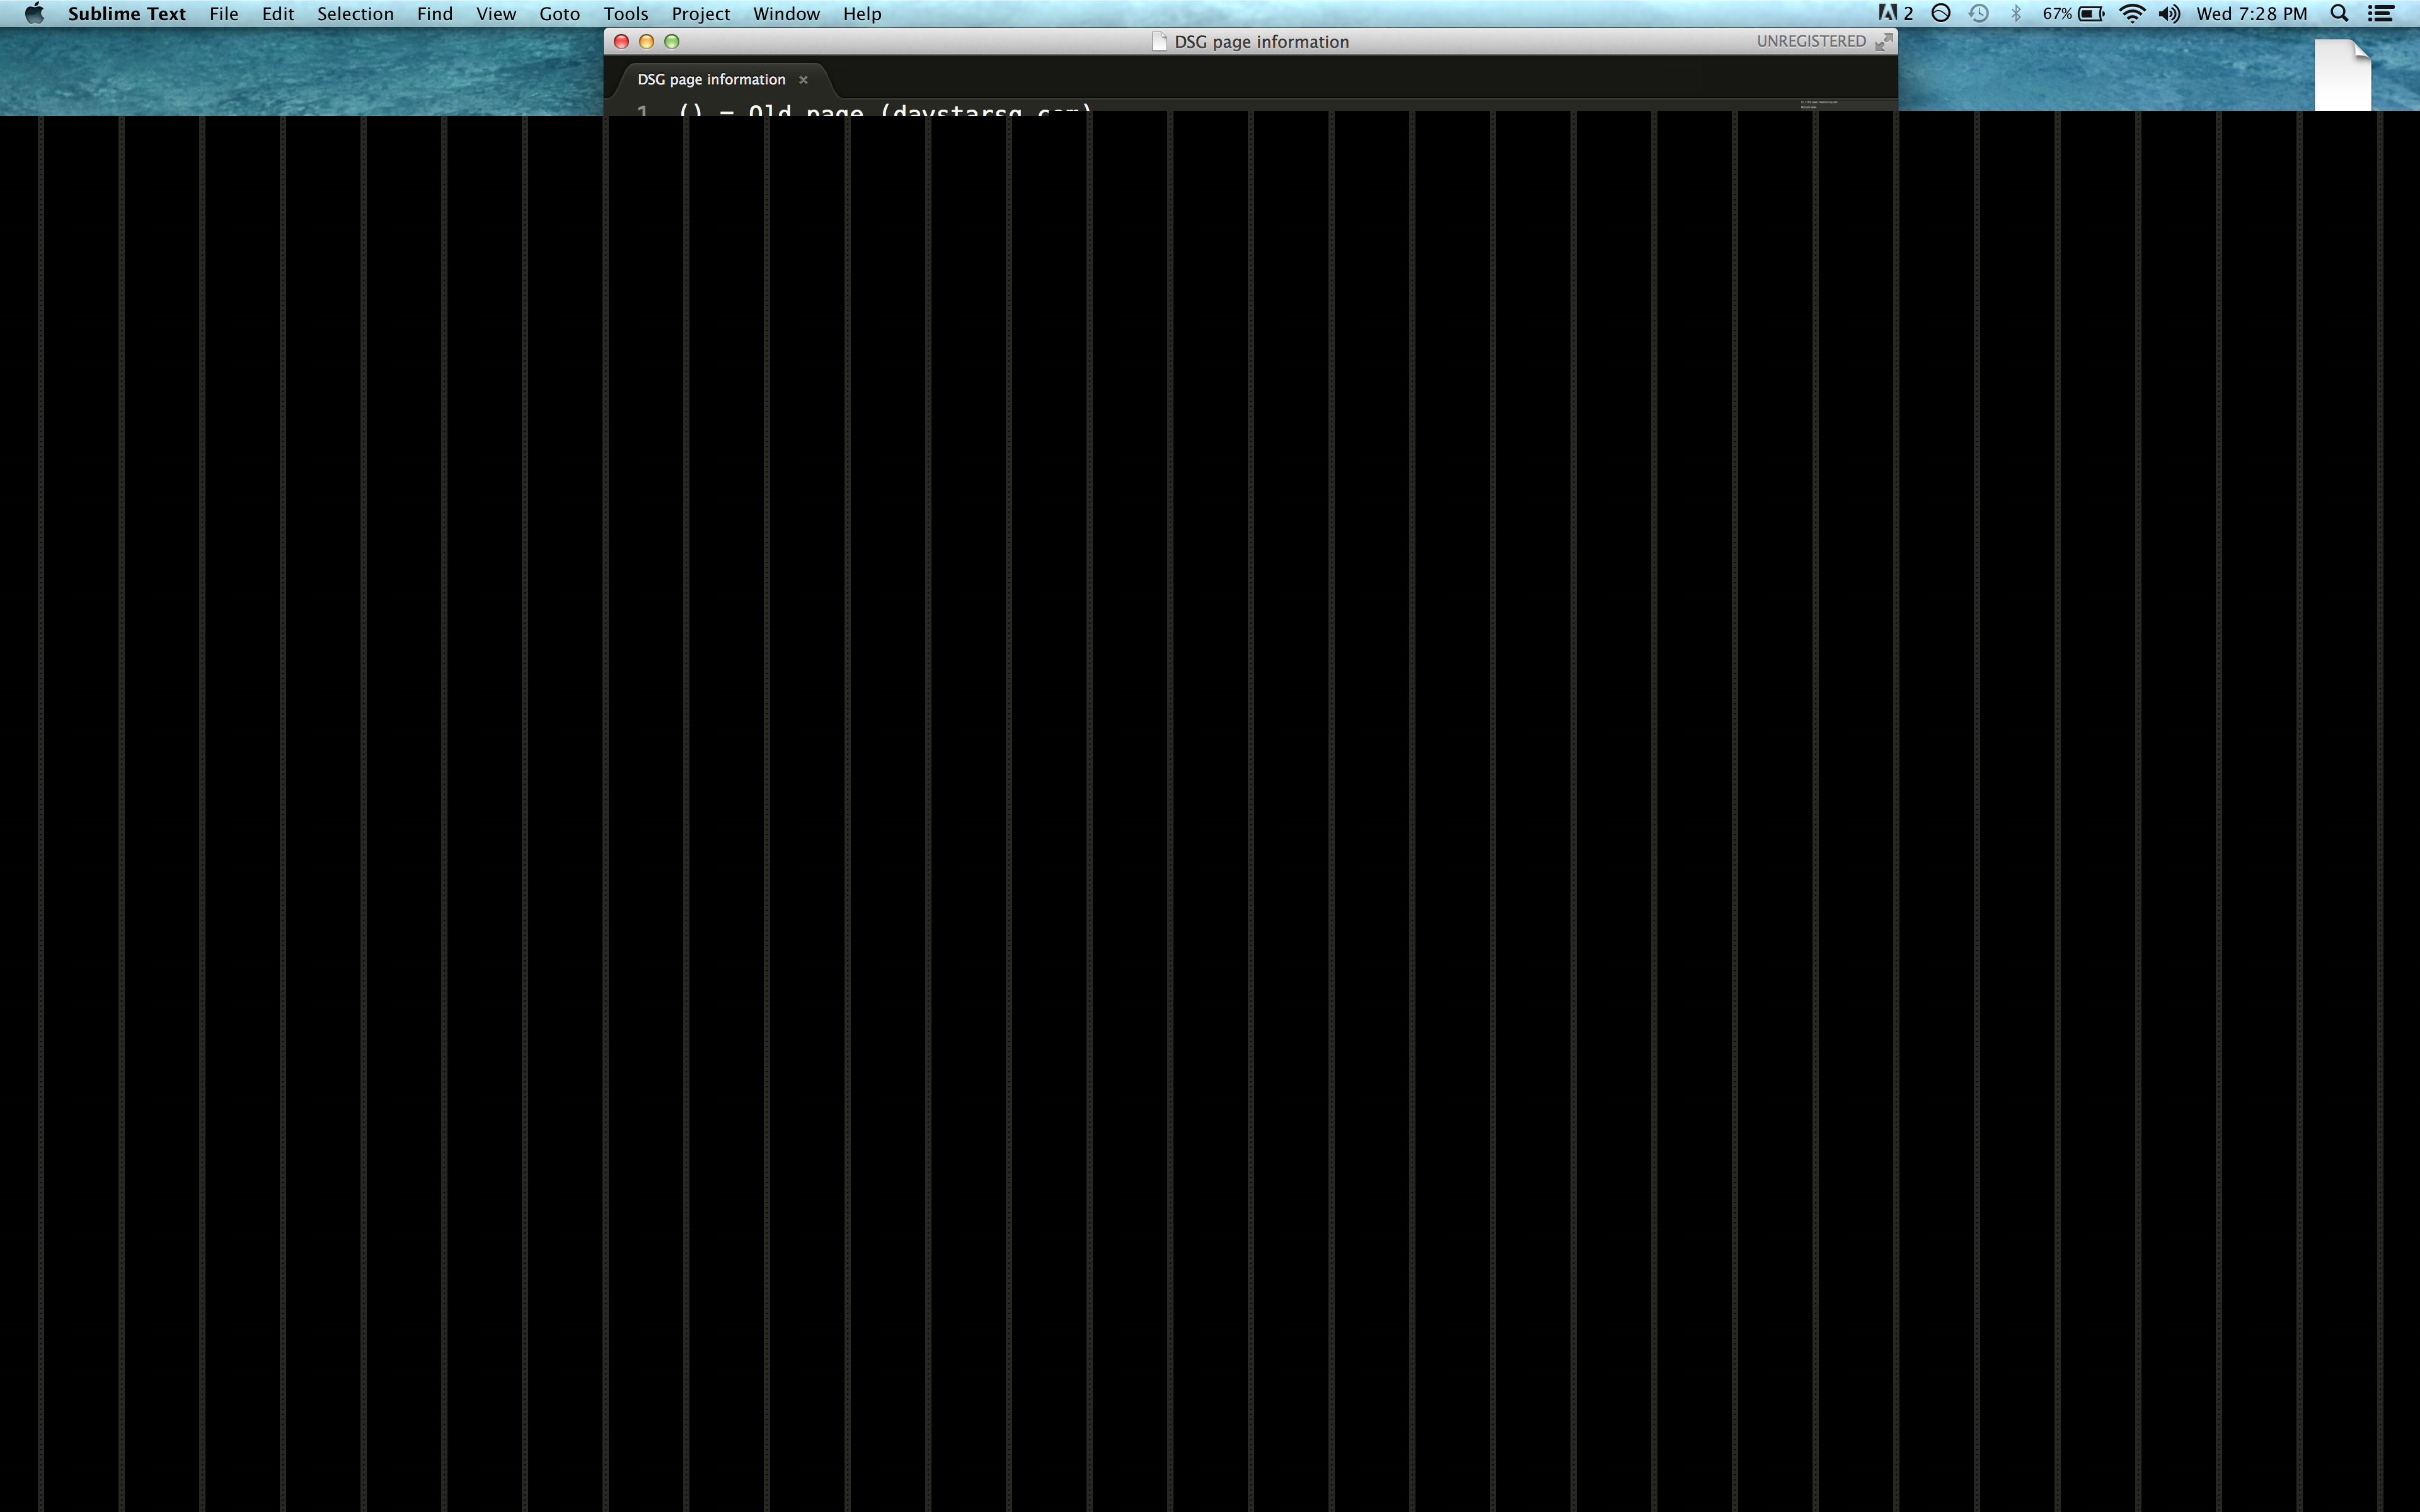Image resolution: width=2420 pixels, height=1512 pixels.
Task: Click the blank file on desktop
Action: tap(2342, 75)
